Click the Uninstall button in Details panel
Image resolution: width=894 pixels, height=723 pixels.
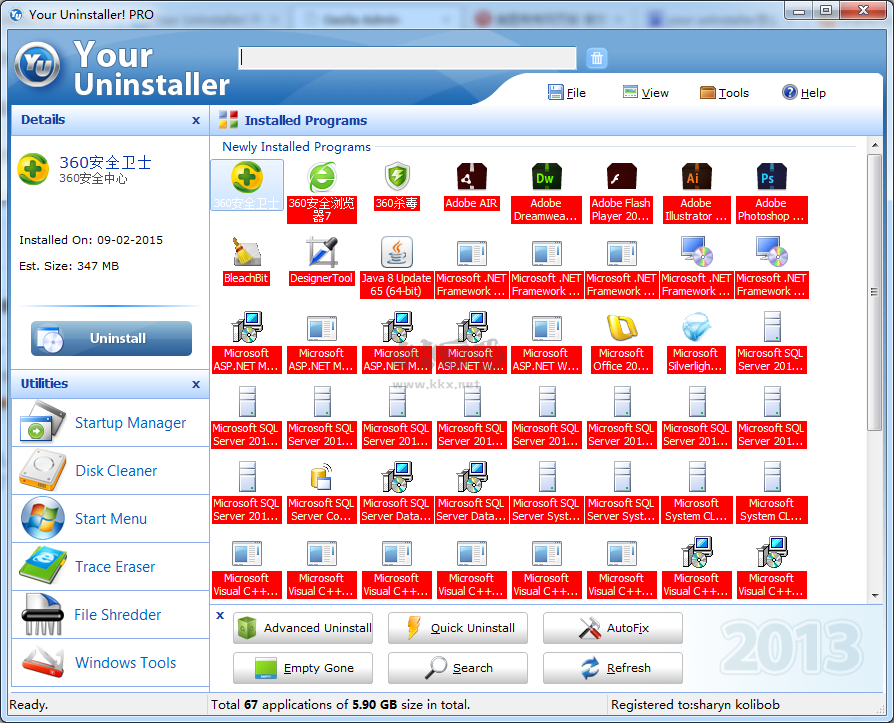tap(111, 338)
